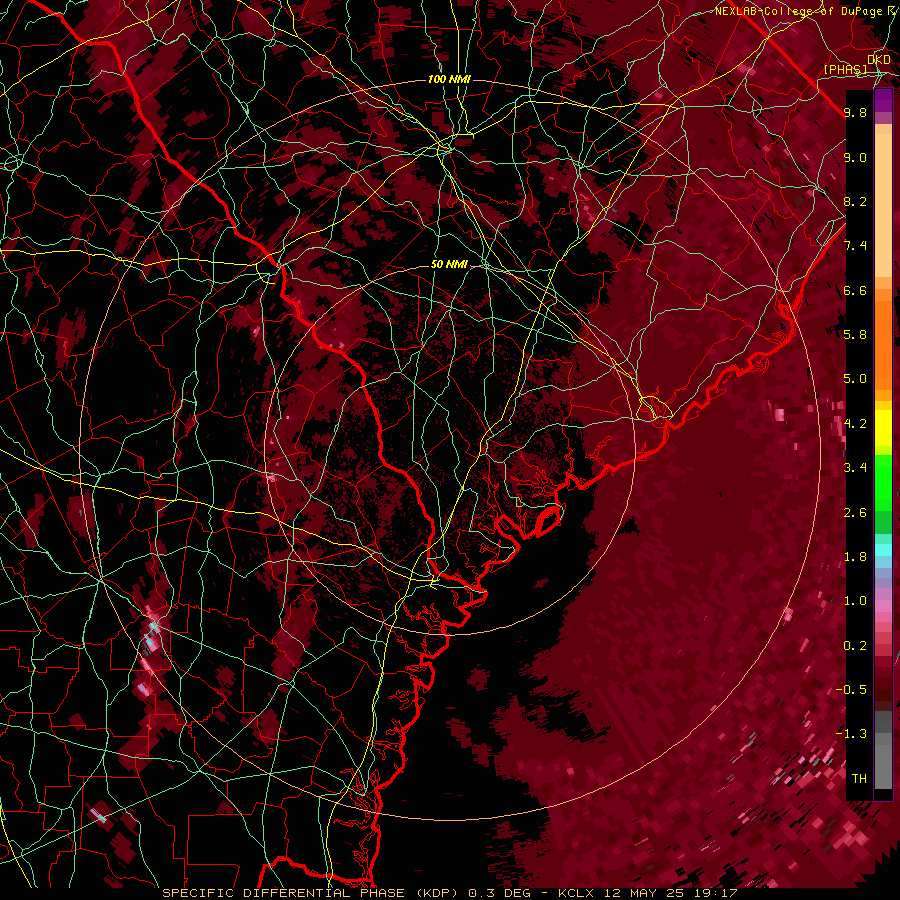Click the 5.8 value on the color scale
This screenshot has height=900, width=900.
click(855, 335)
